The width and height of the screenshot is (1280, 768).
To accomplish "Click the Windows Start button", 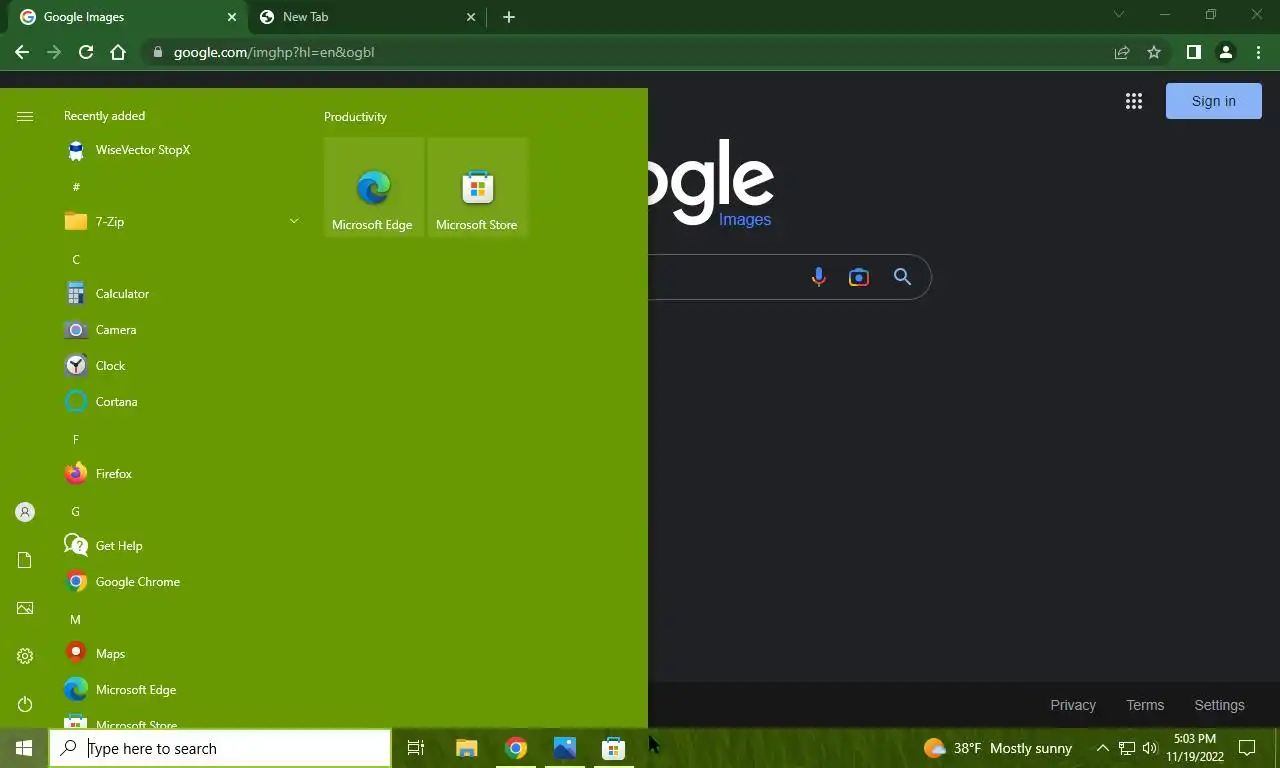I will 24,748.
